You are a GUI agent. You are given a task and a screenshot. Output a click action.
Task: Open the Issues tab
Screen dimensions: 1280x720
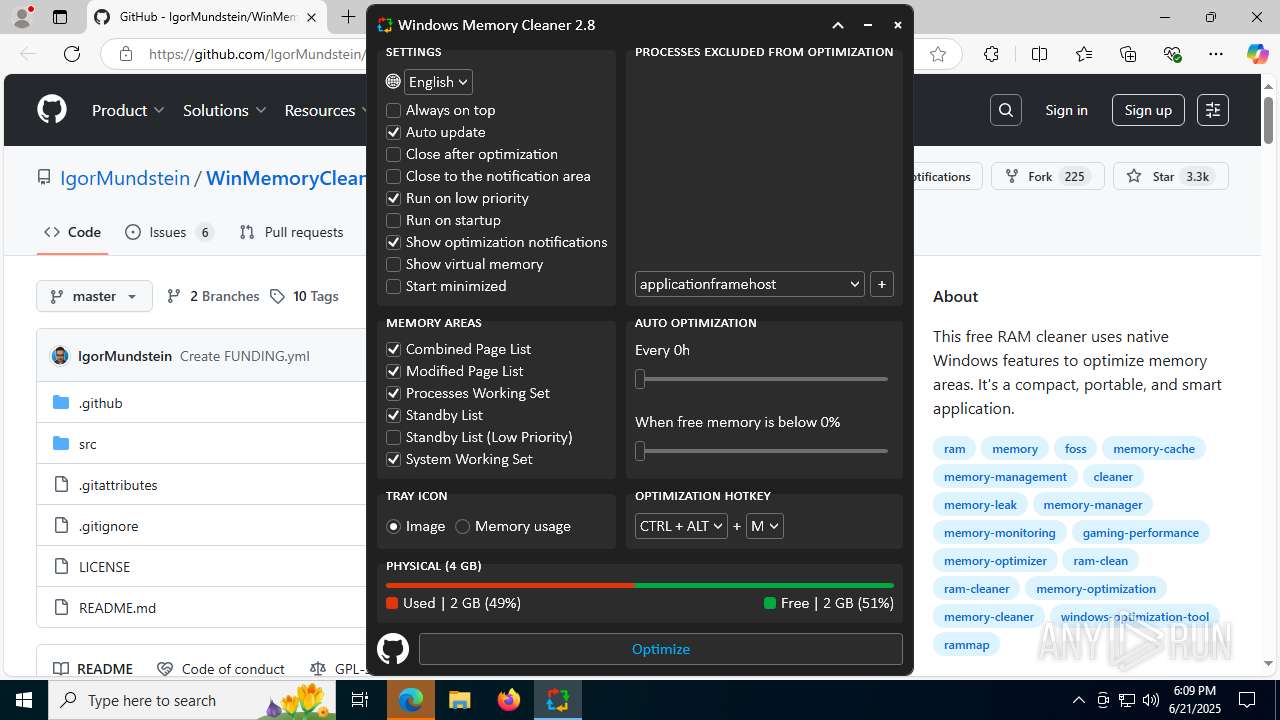[x=169, y=232]
